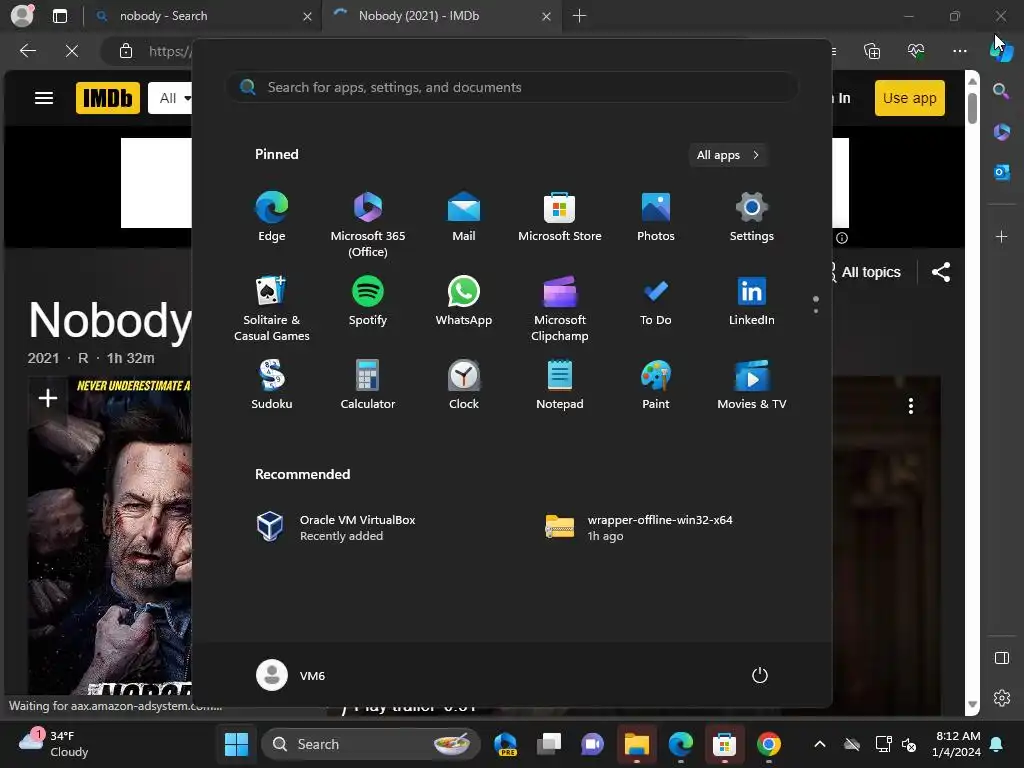This screenshot has width=1024, height=768.
Task: Add Nobody poster to watchlist
Action: pos(48,398)
